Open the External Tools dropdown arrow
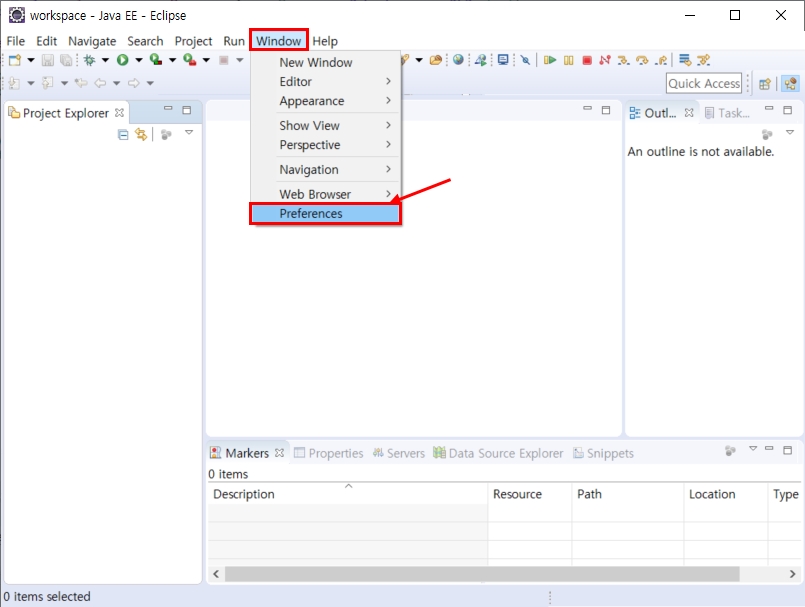This screenshot has height=607, width=805. click(206, 60)
